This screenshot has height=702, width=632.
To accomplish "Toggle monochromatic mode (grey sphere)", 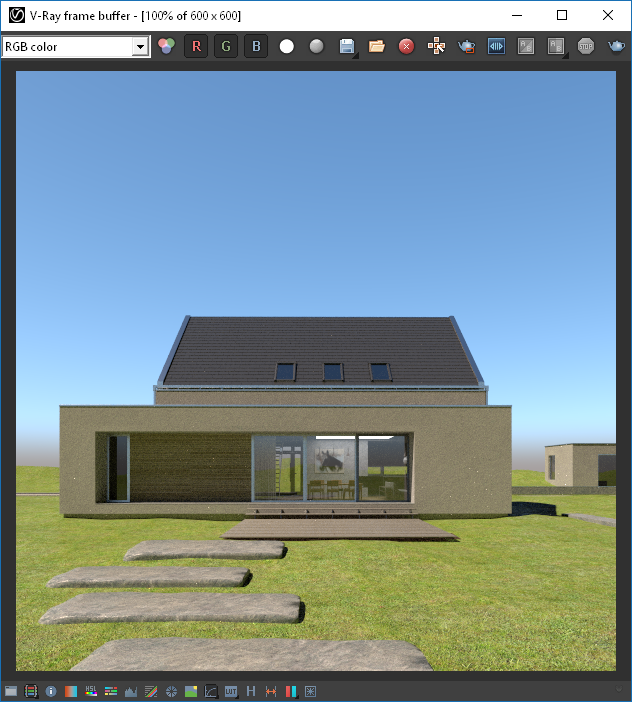I will pyautogui.click(x=316, y=47).
